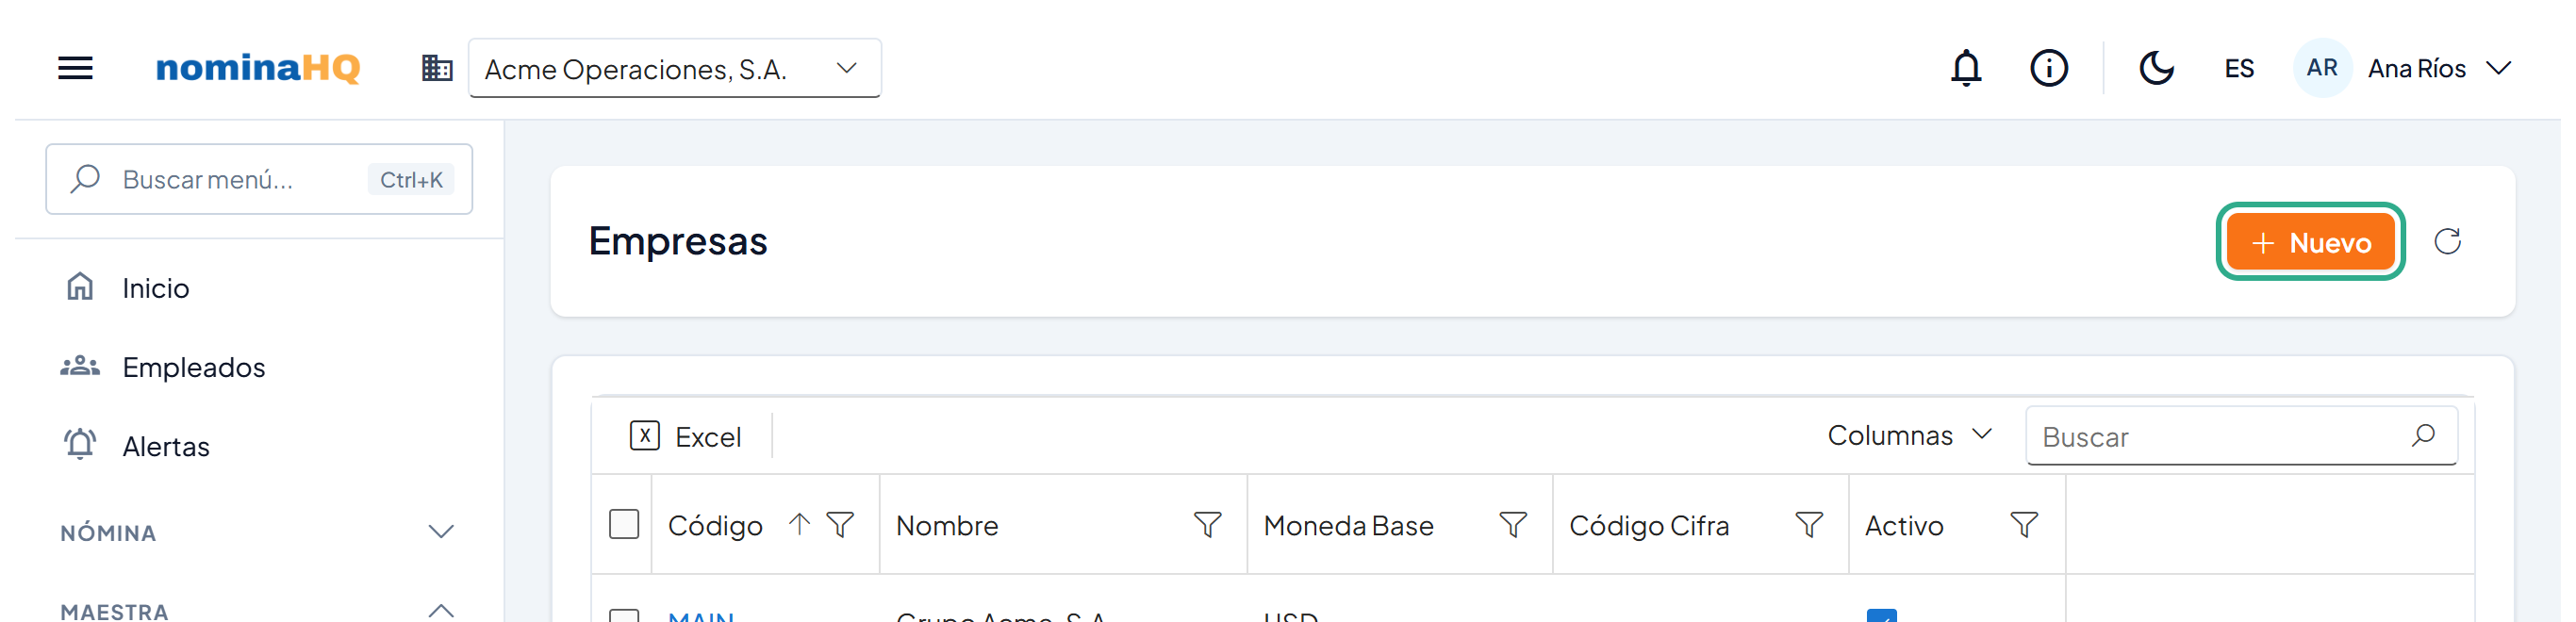2576x622 pixels.
Task: Export table to Excel
Action: click(685, 436)
